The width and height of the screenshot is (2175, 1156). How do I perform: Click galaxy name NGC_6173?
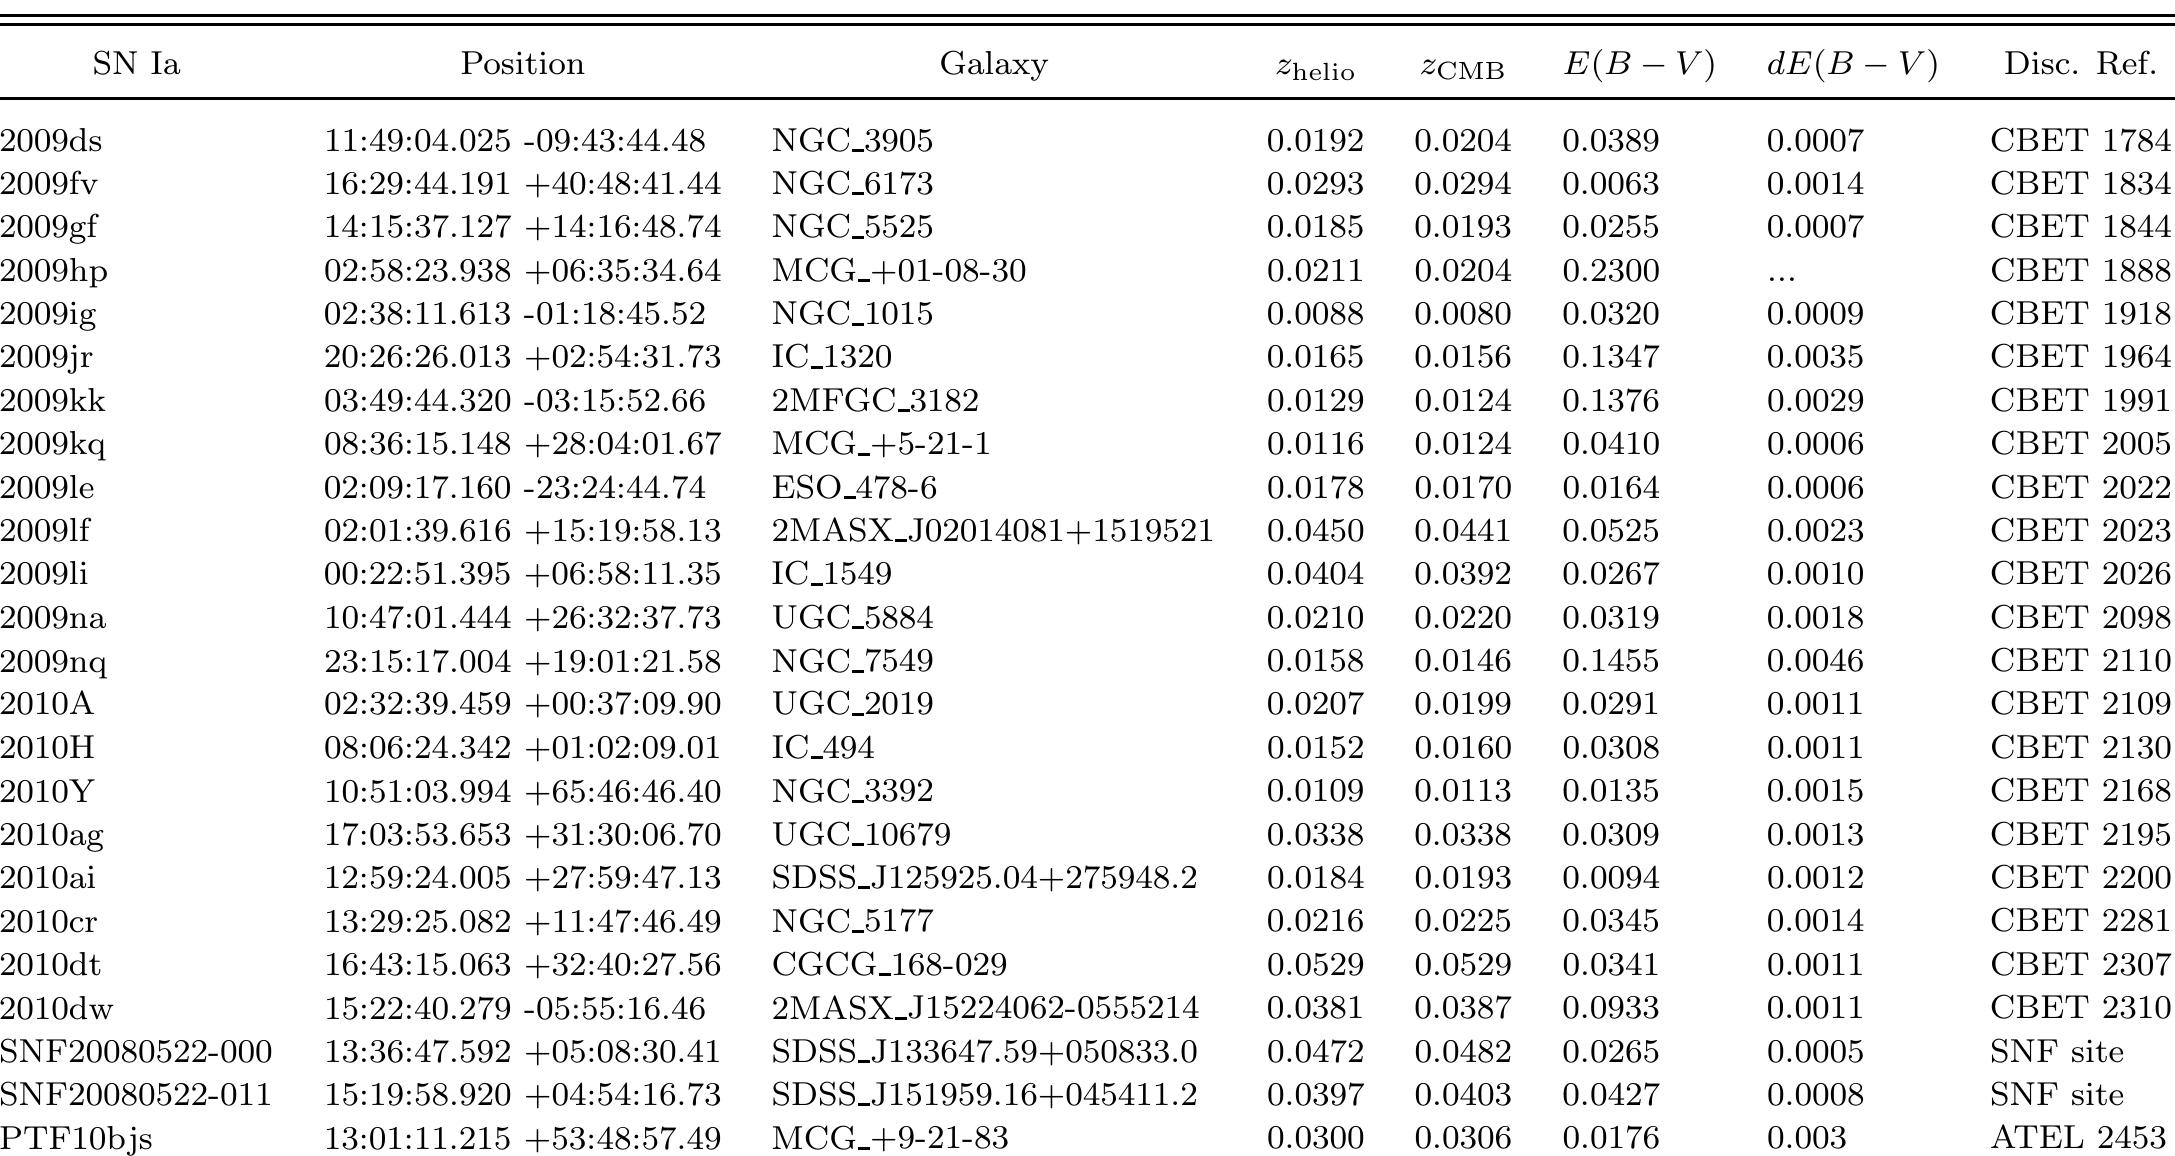(852, 184)
